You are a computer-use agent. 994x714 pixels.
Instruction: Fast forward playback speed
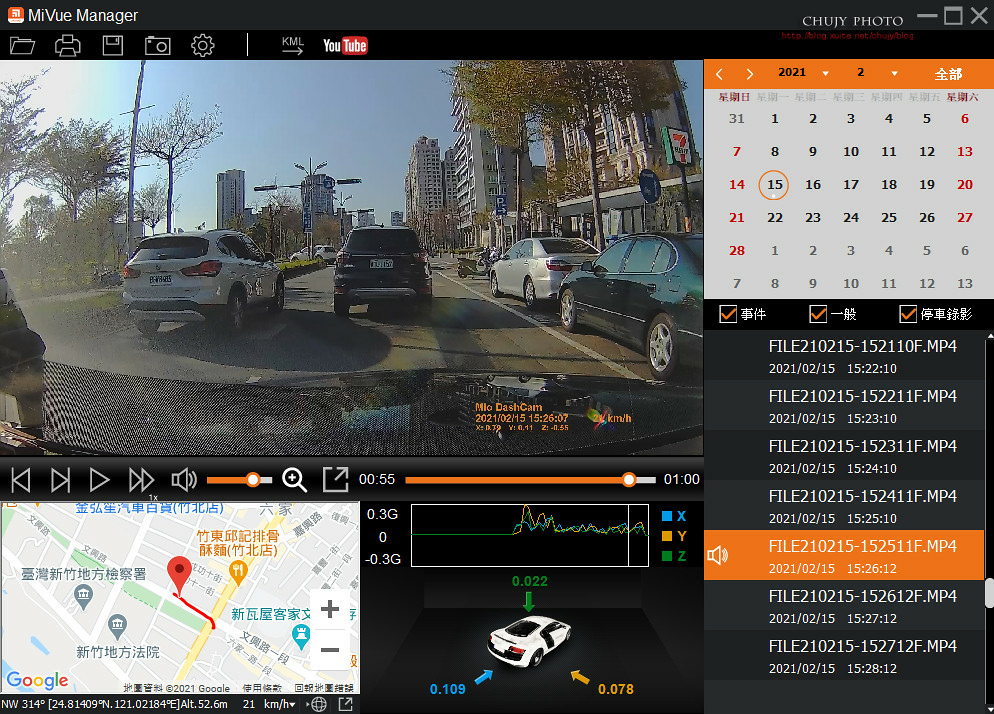click(x=141, y=480)
